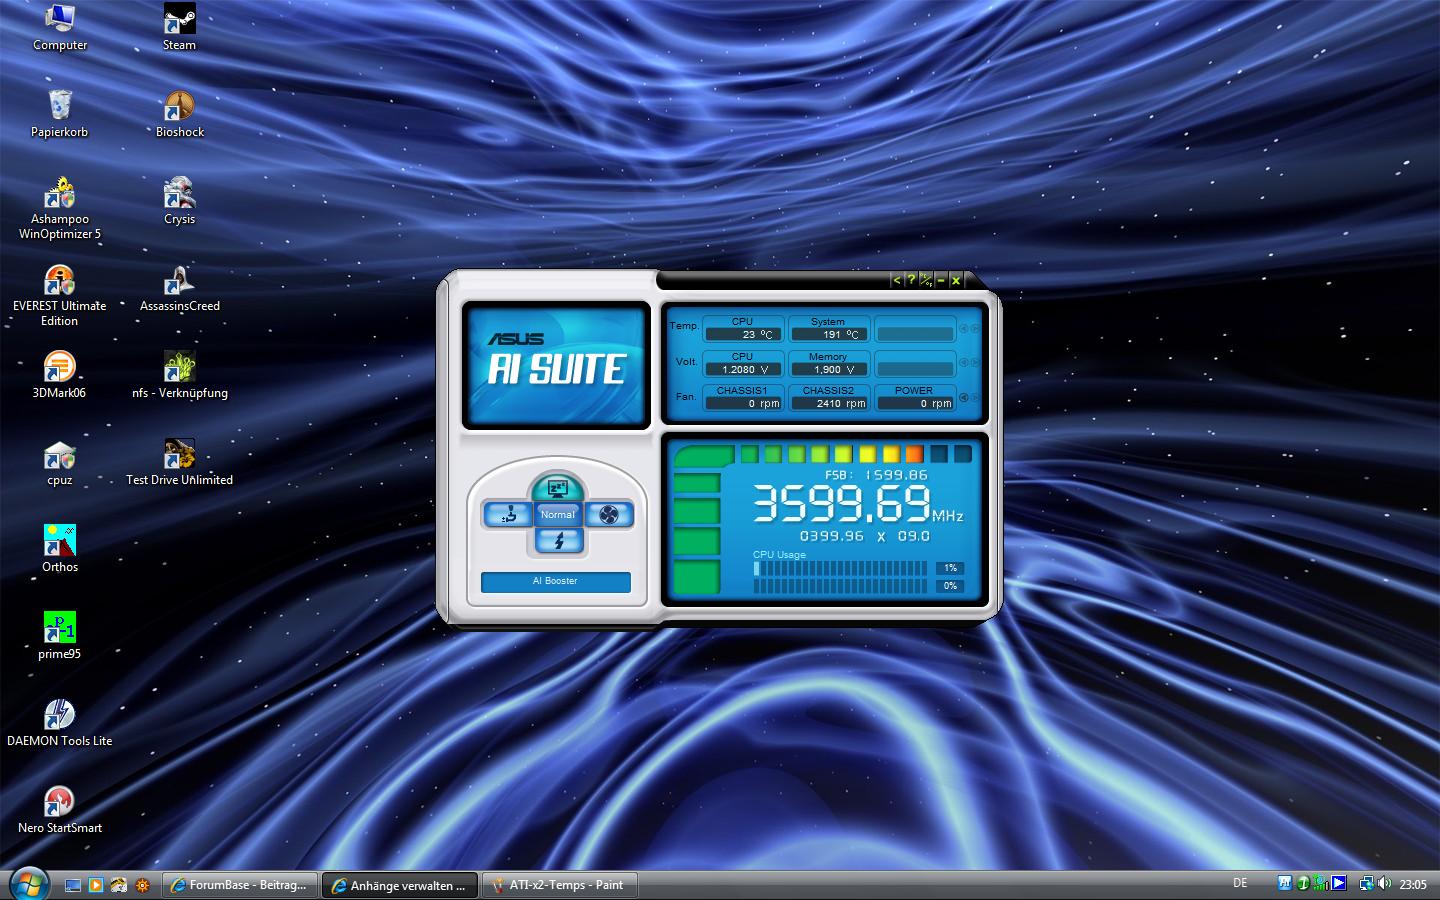
Task: Click the orange gear quick launch icon
Action: [142, 885]
